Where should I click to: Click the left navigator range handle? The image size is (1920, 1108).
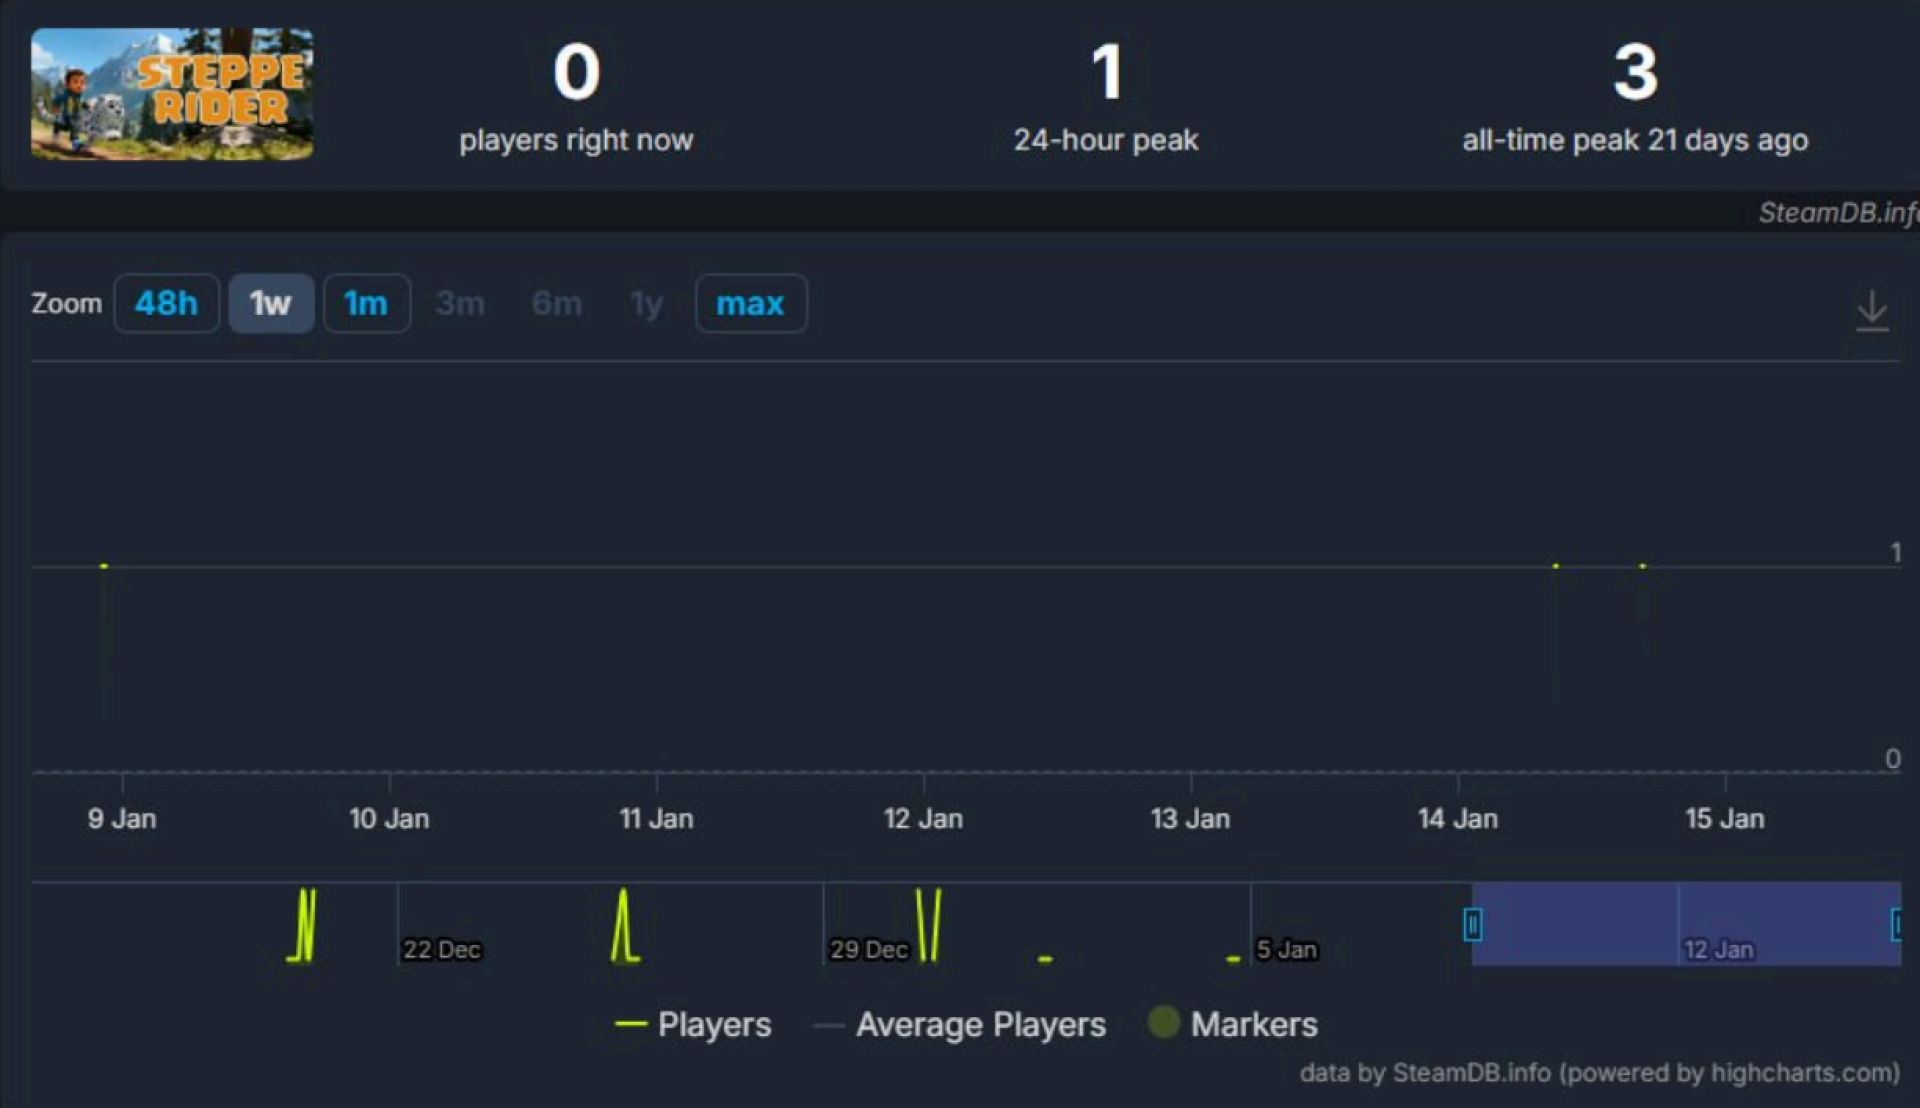coord(1472,924)
